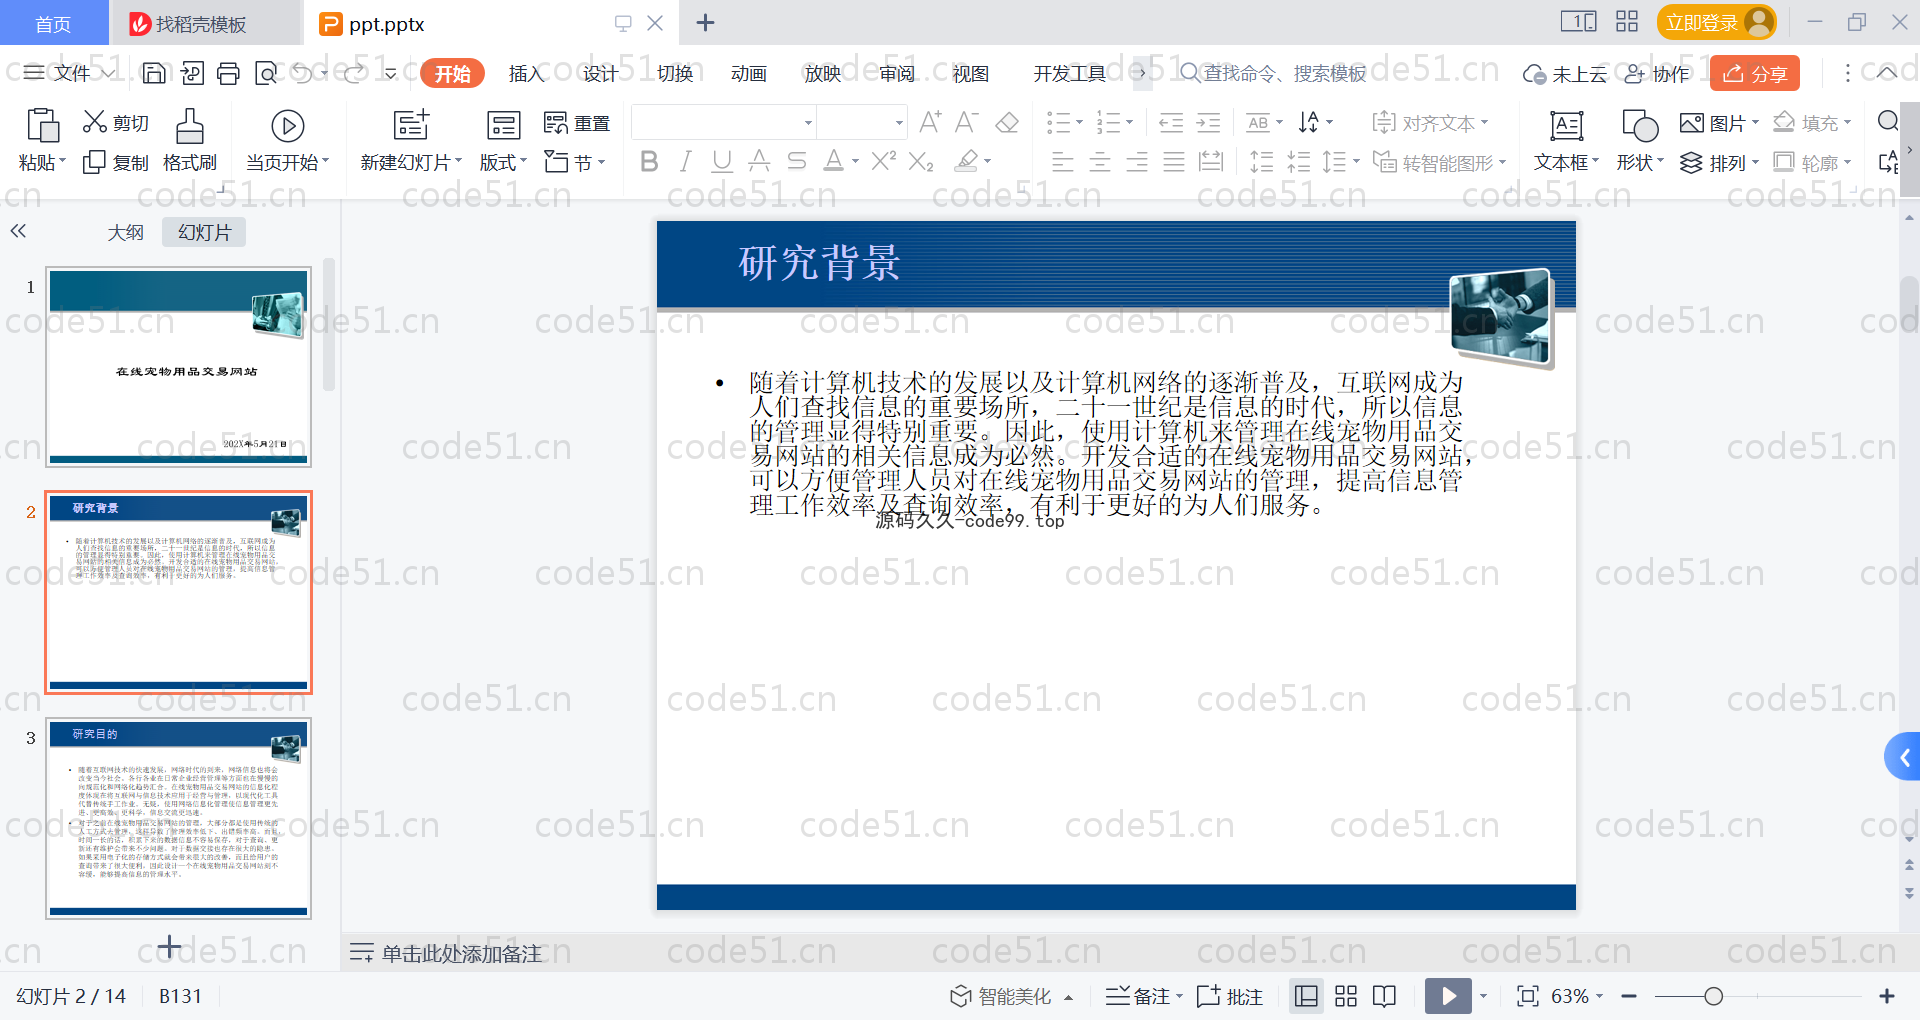Viewport: 1920px width, 1020px height.
Task: Switch to the Insert (插入) tab
Action: (526, 74)
